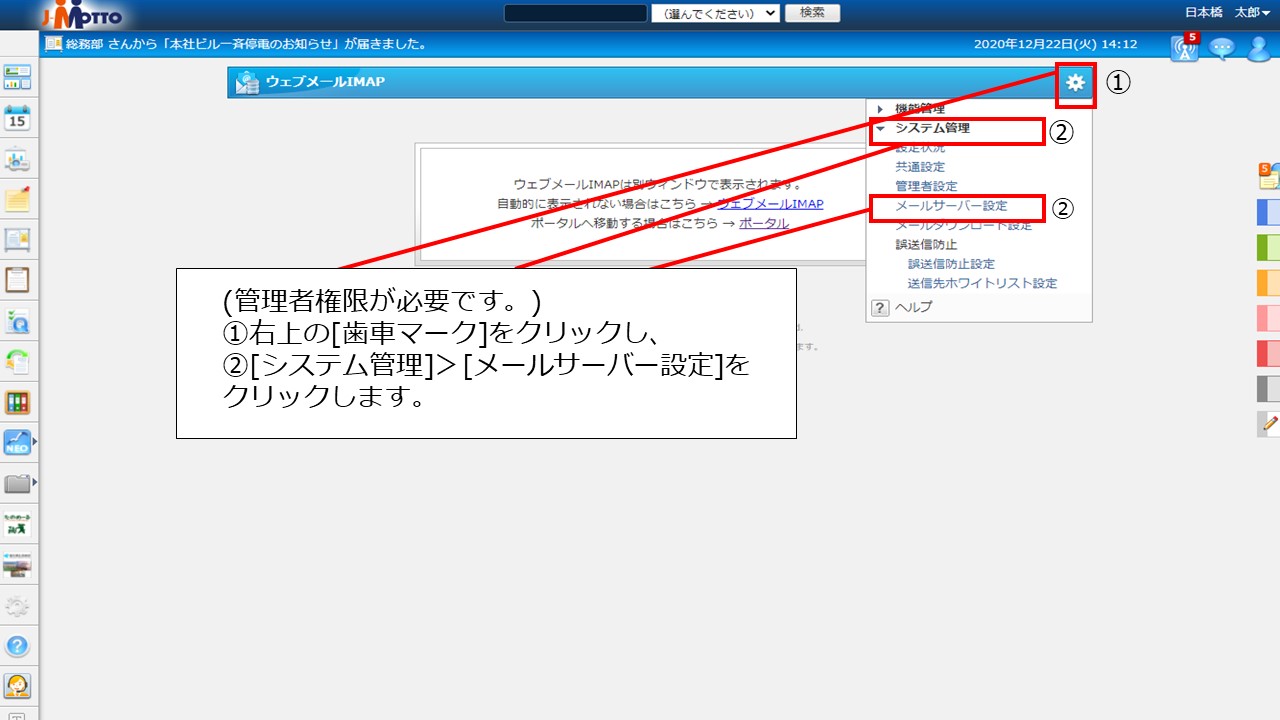Open the green circular arrow sidebar icon
Image resolution: width=1280 pixels, height=720 pixels.
[x=18, y=361]
